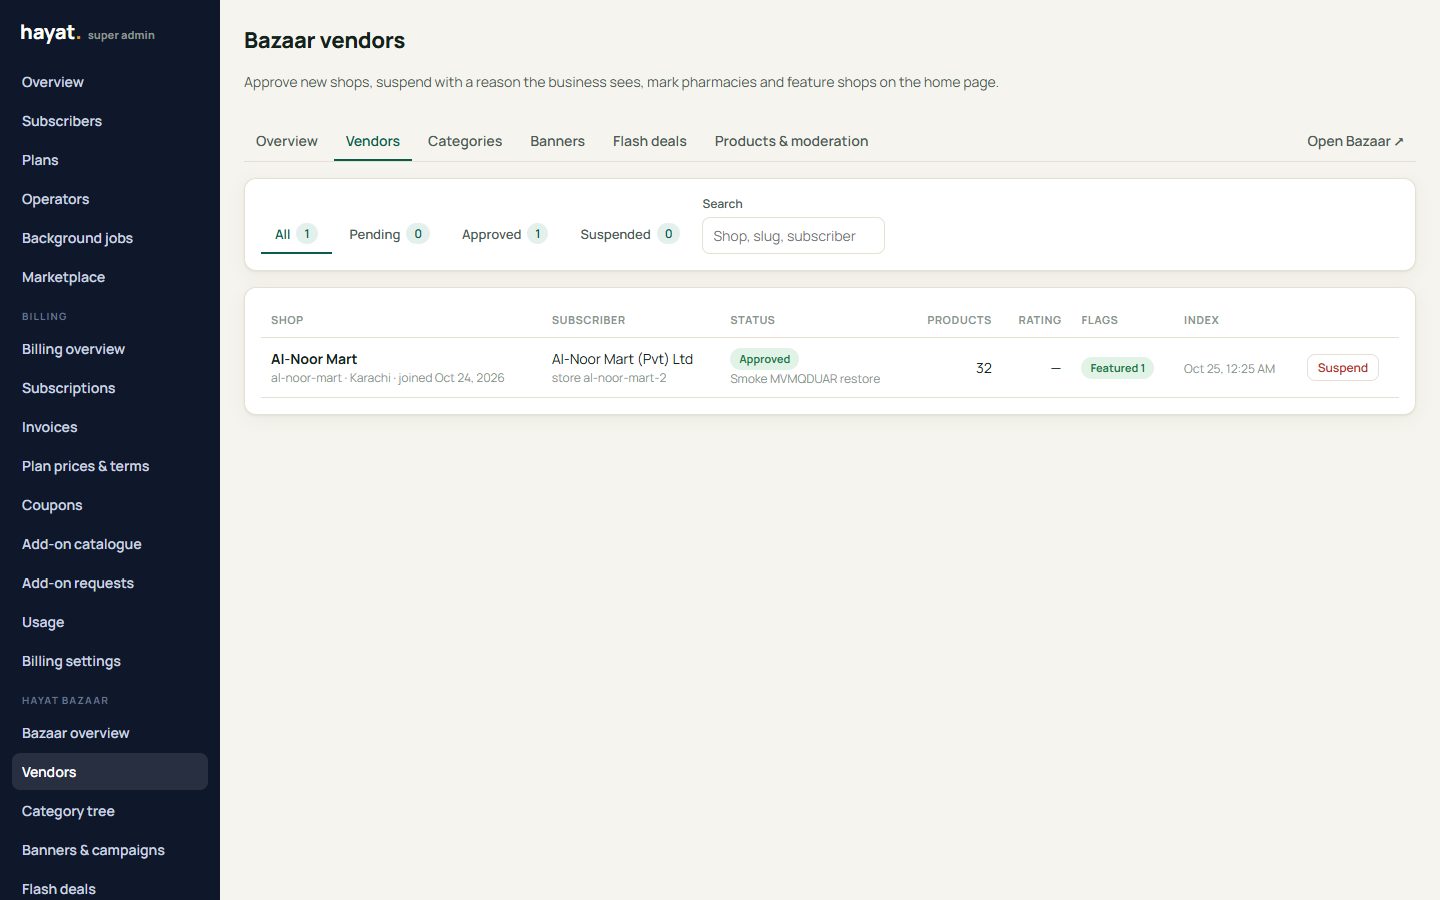The image size is (1440, 900).
Task: Open Banners & campaigns sidebar item
Action: [93, 850]
